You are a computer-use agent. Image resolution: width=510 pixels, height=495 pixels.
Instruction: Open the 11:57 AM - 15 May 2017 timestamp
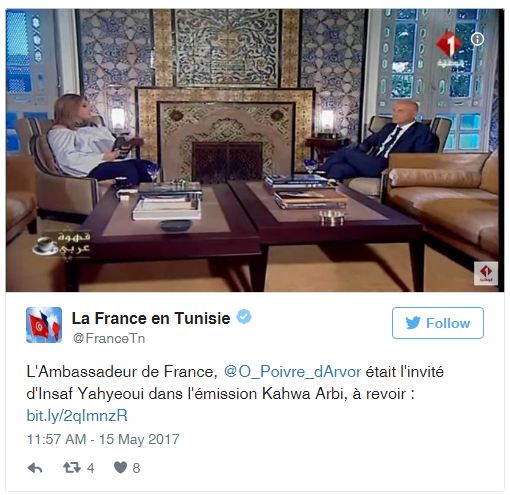tap(103, 439)
